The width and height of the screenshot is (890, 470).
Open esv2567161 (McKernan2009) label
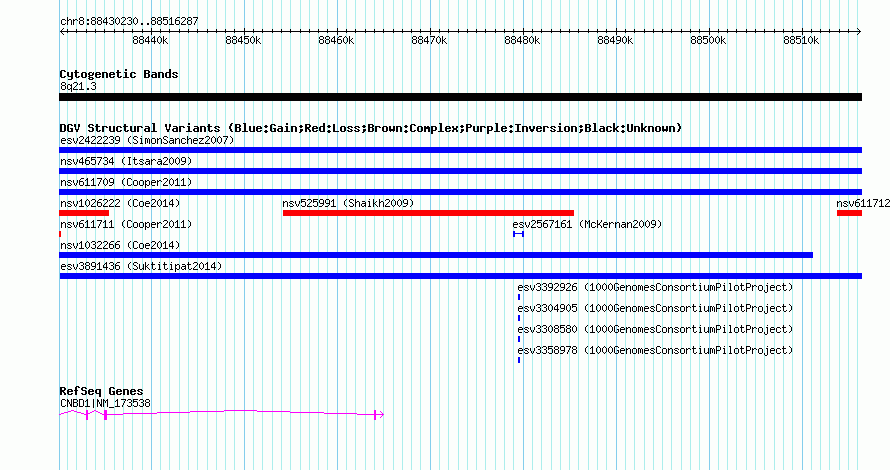tap(587, 224)
